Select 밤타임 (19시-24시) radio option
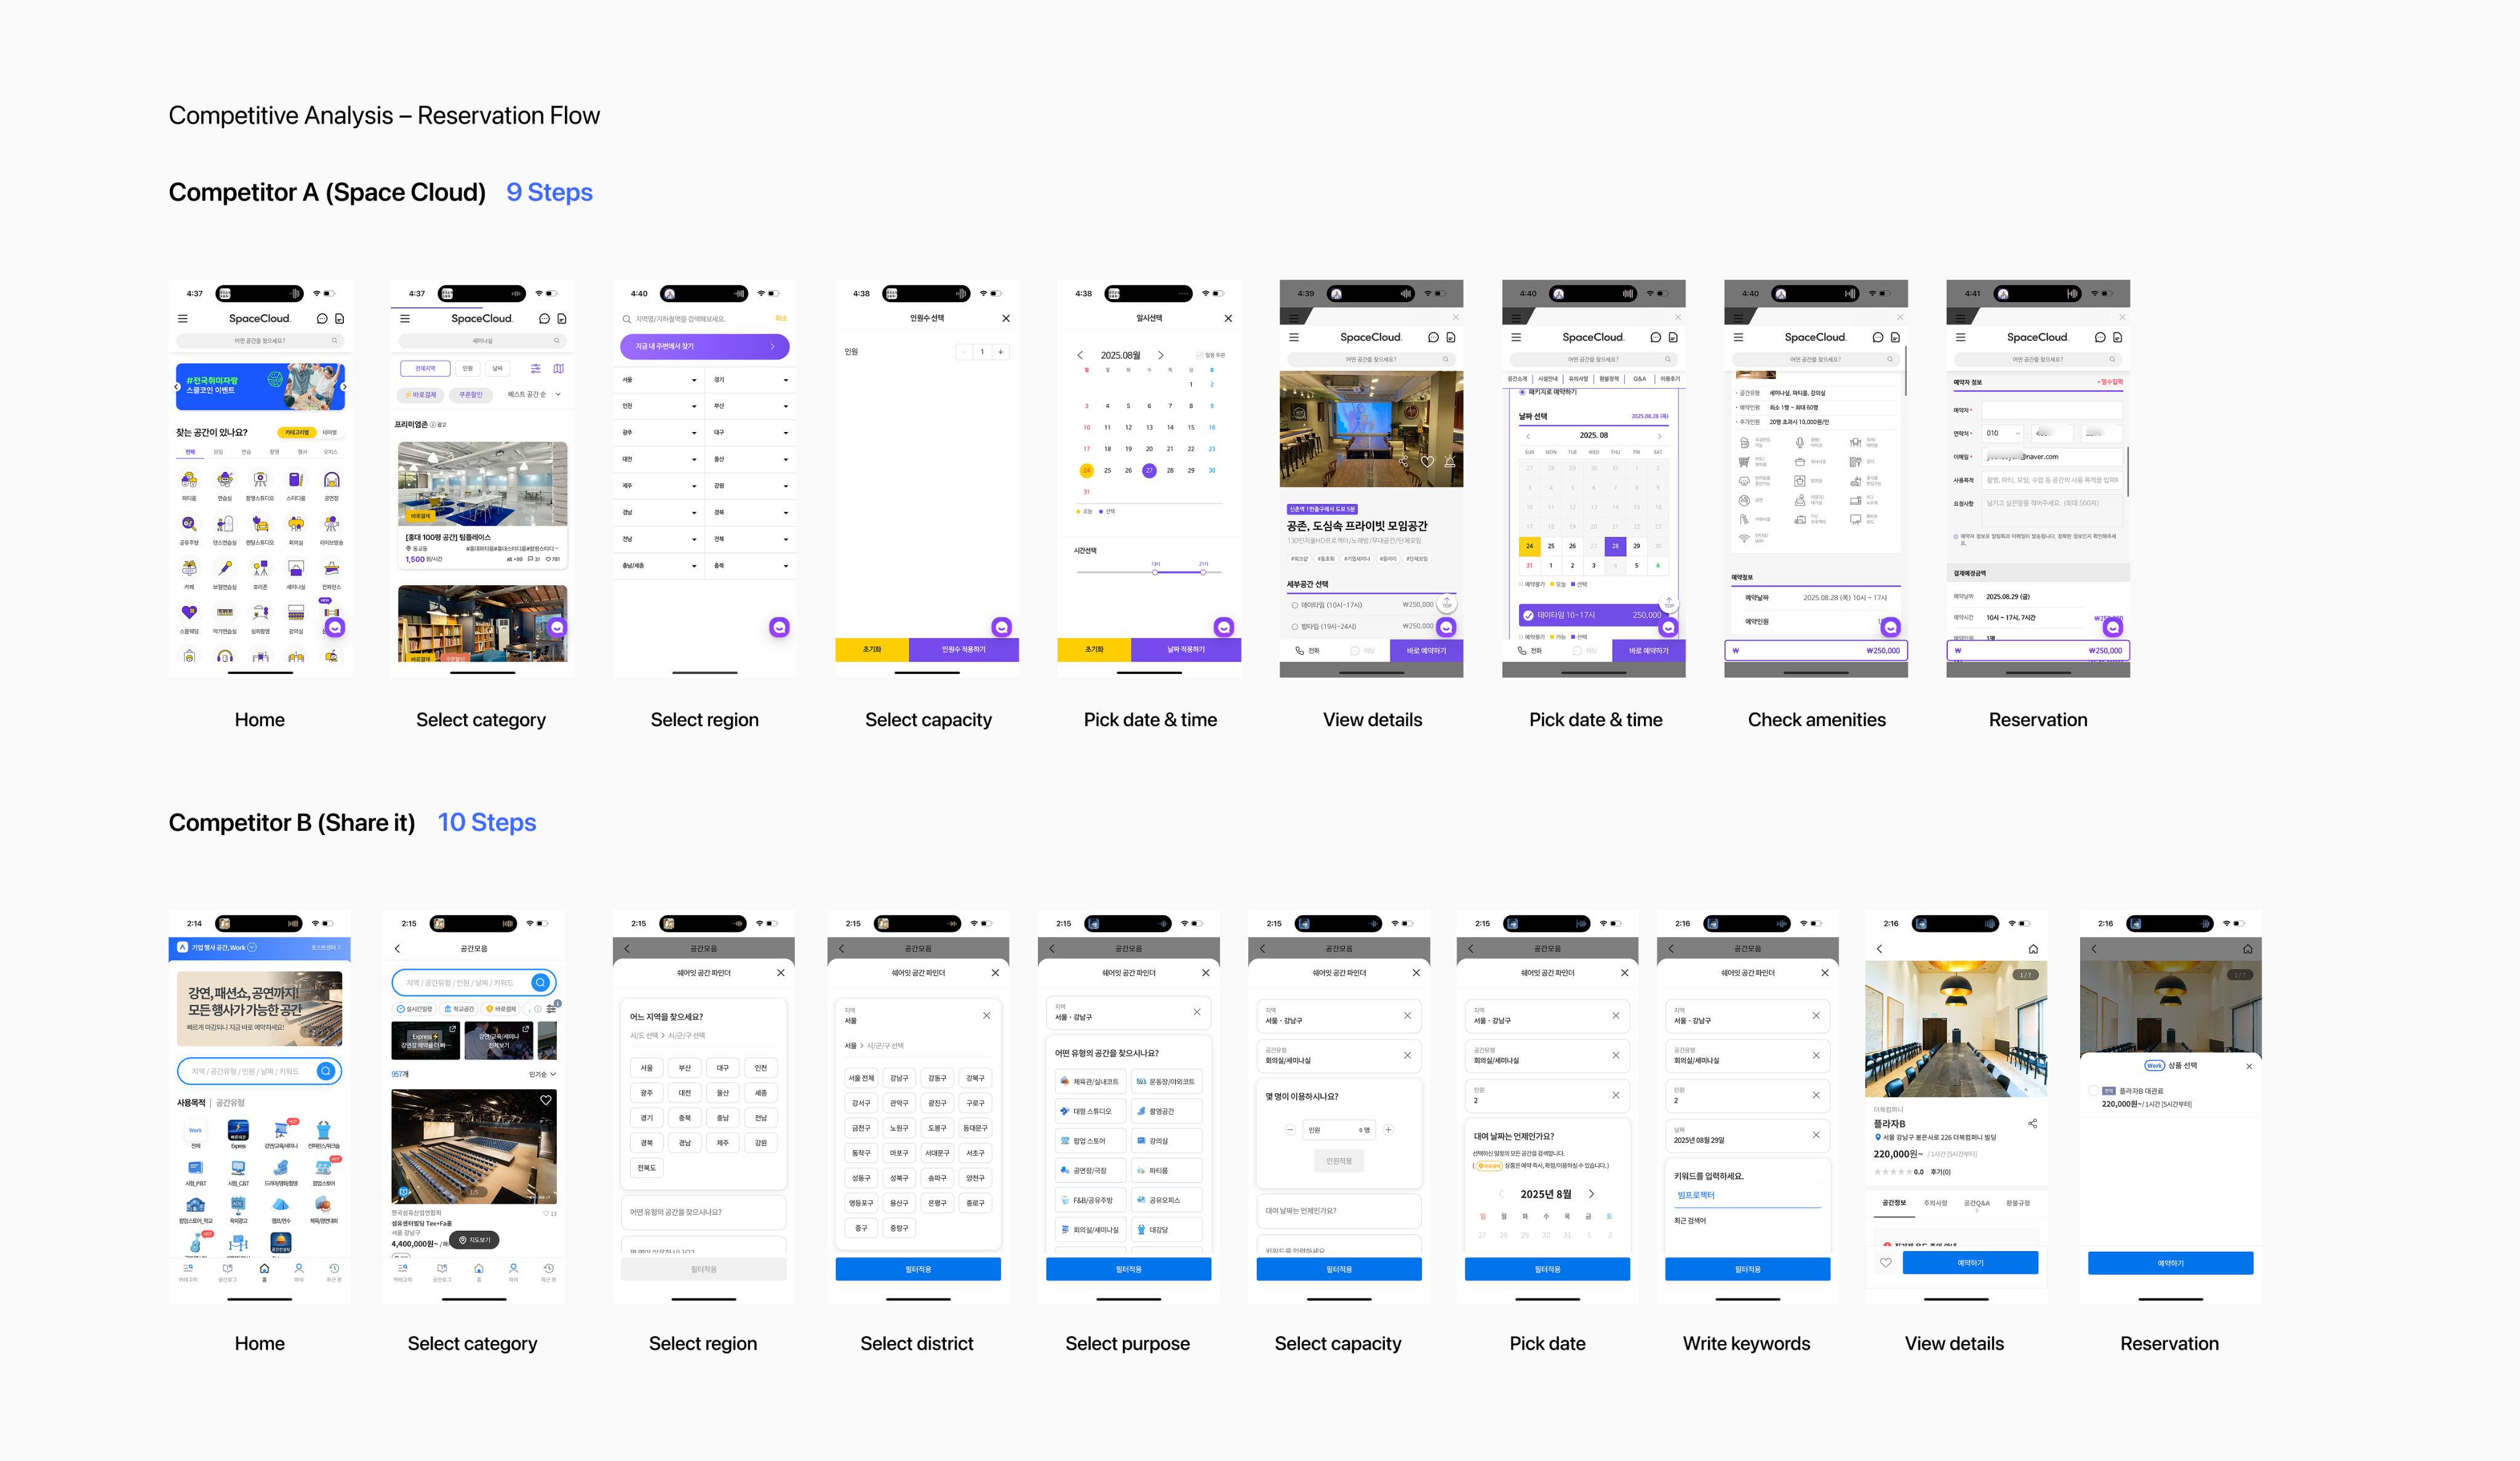 pyautogui.click(x=1295, y=626)
